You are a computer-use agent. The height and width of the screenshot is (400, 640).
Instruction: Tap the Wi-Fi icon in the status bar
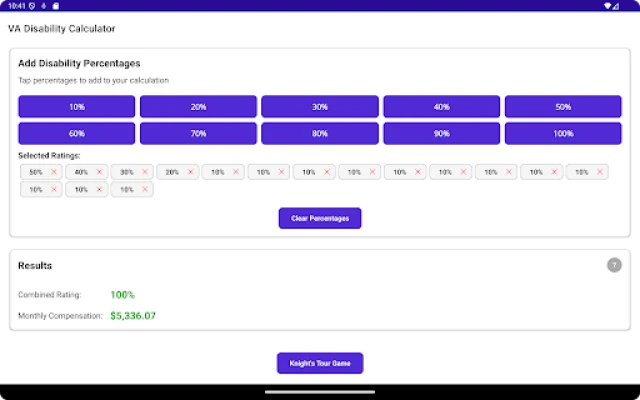[x=609, y=6]
